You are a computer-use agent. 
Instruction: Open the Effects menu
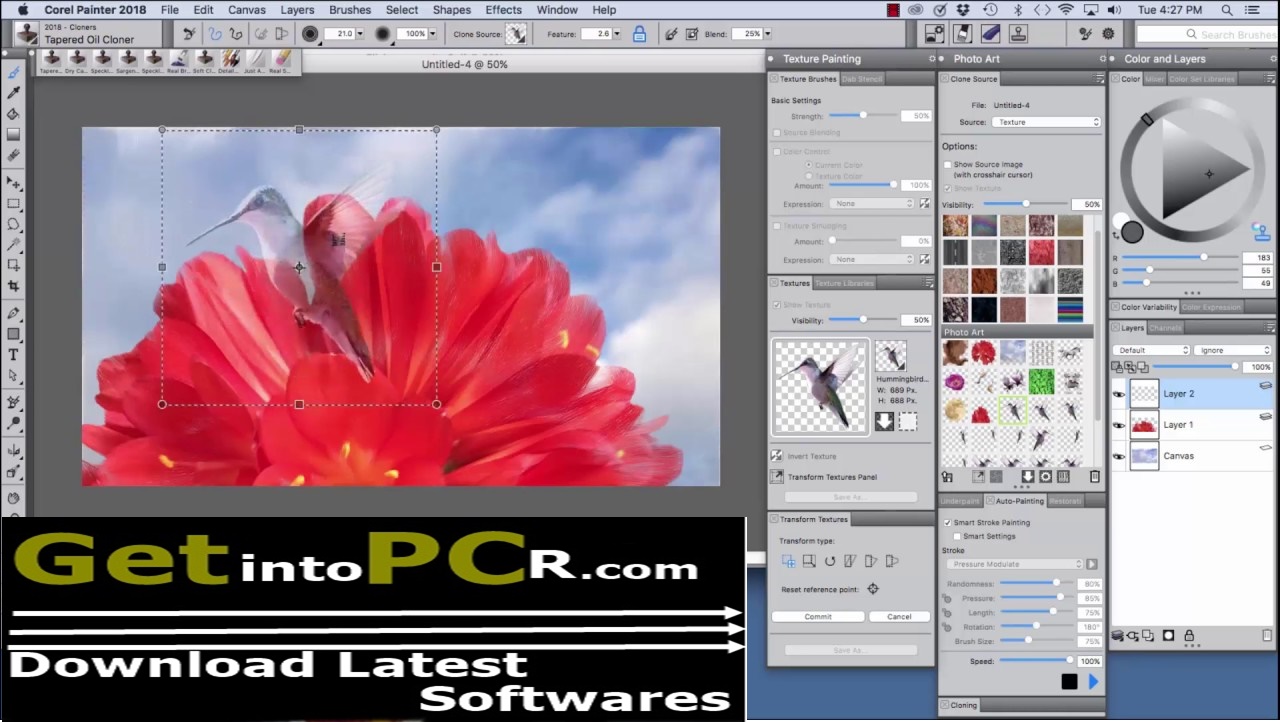coord(503,10)
